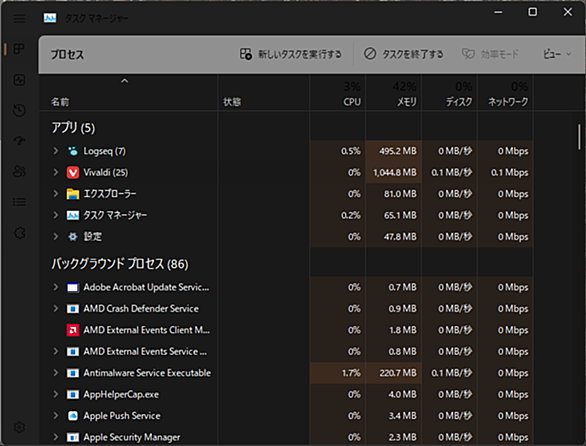The image size is (586, 446).
Task: Click the 新しいタスクを実行する button
Action: point(290,54)
